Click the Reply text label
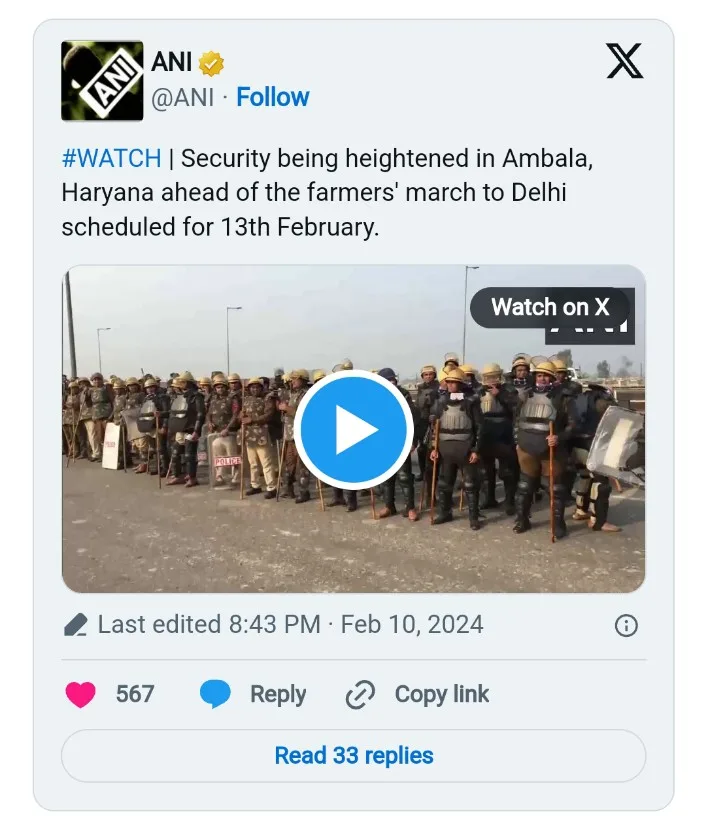 tap(278, 694)
